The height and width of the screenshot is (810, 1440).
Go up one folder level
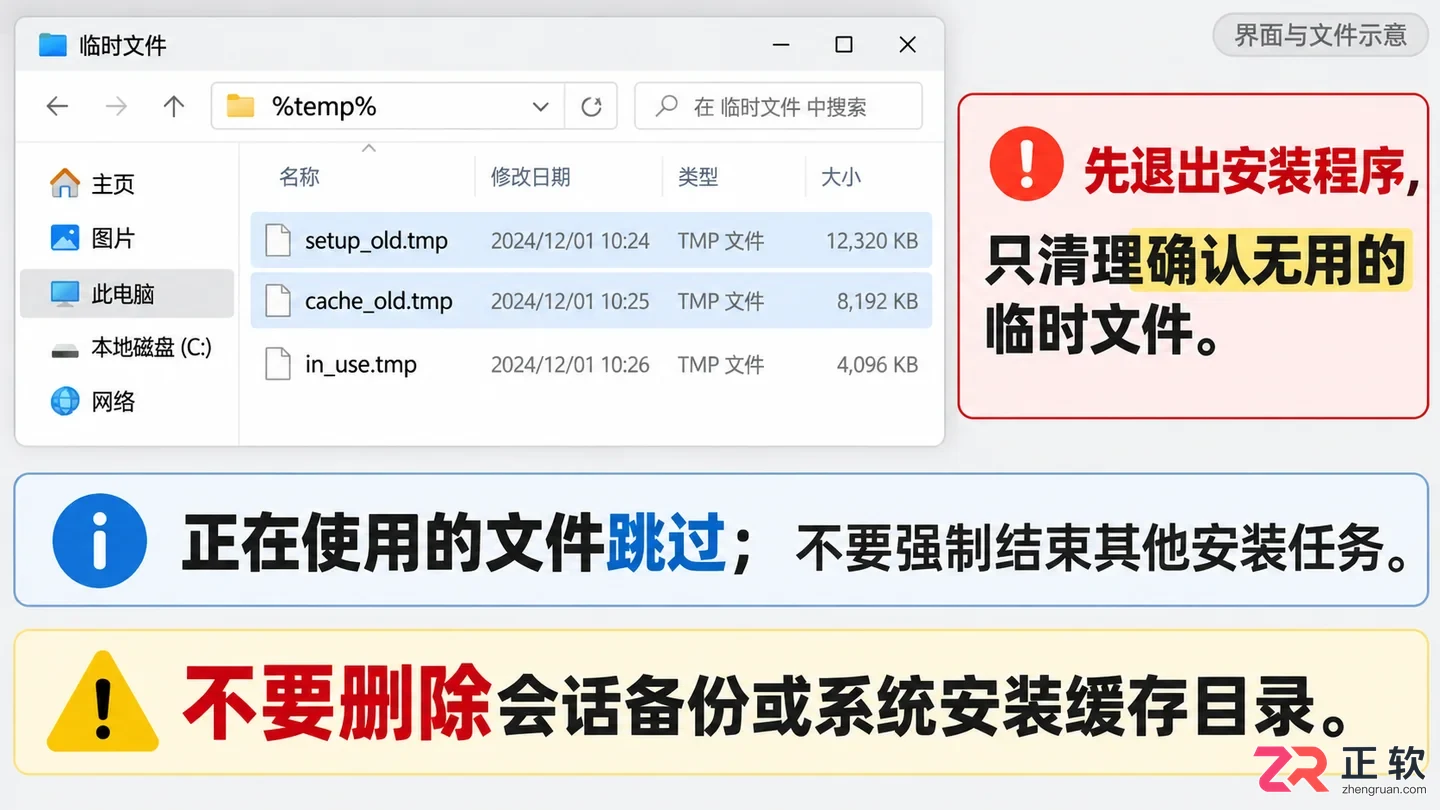pyautogui.click(x=174, y=106)
